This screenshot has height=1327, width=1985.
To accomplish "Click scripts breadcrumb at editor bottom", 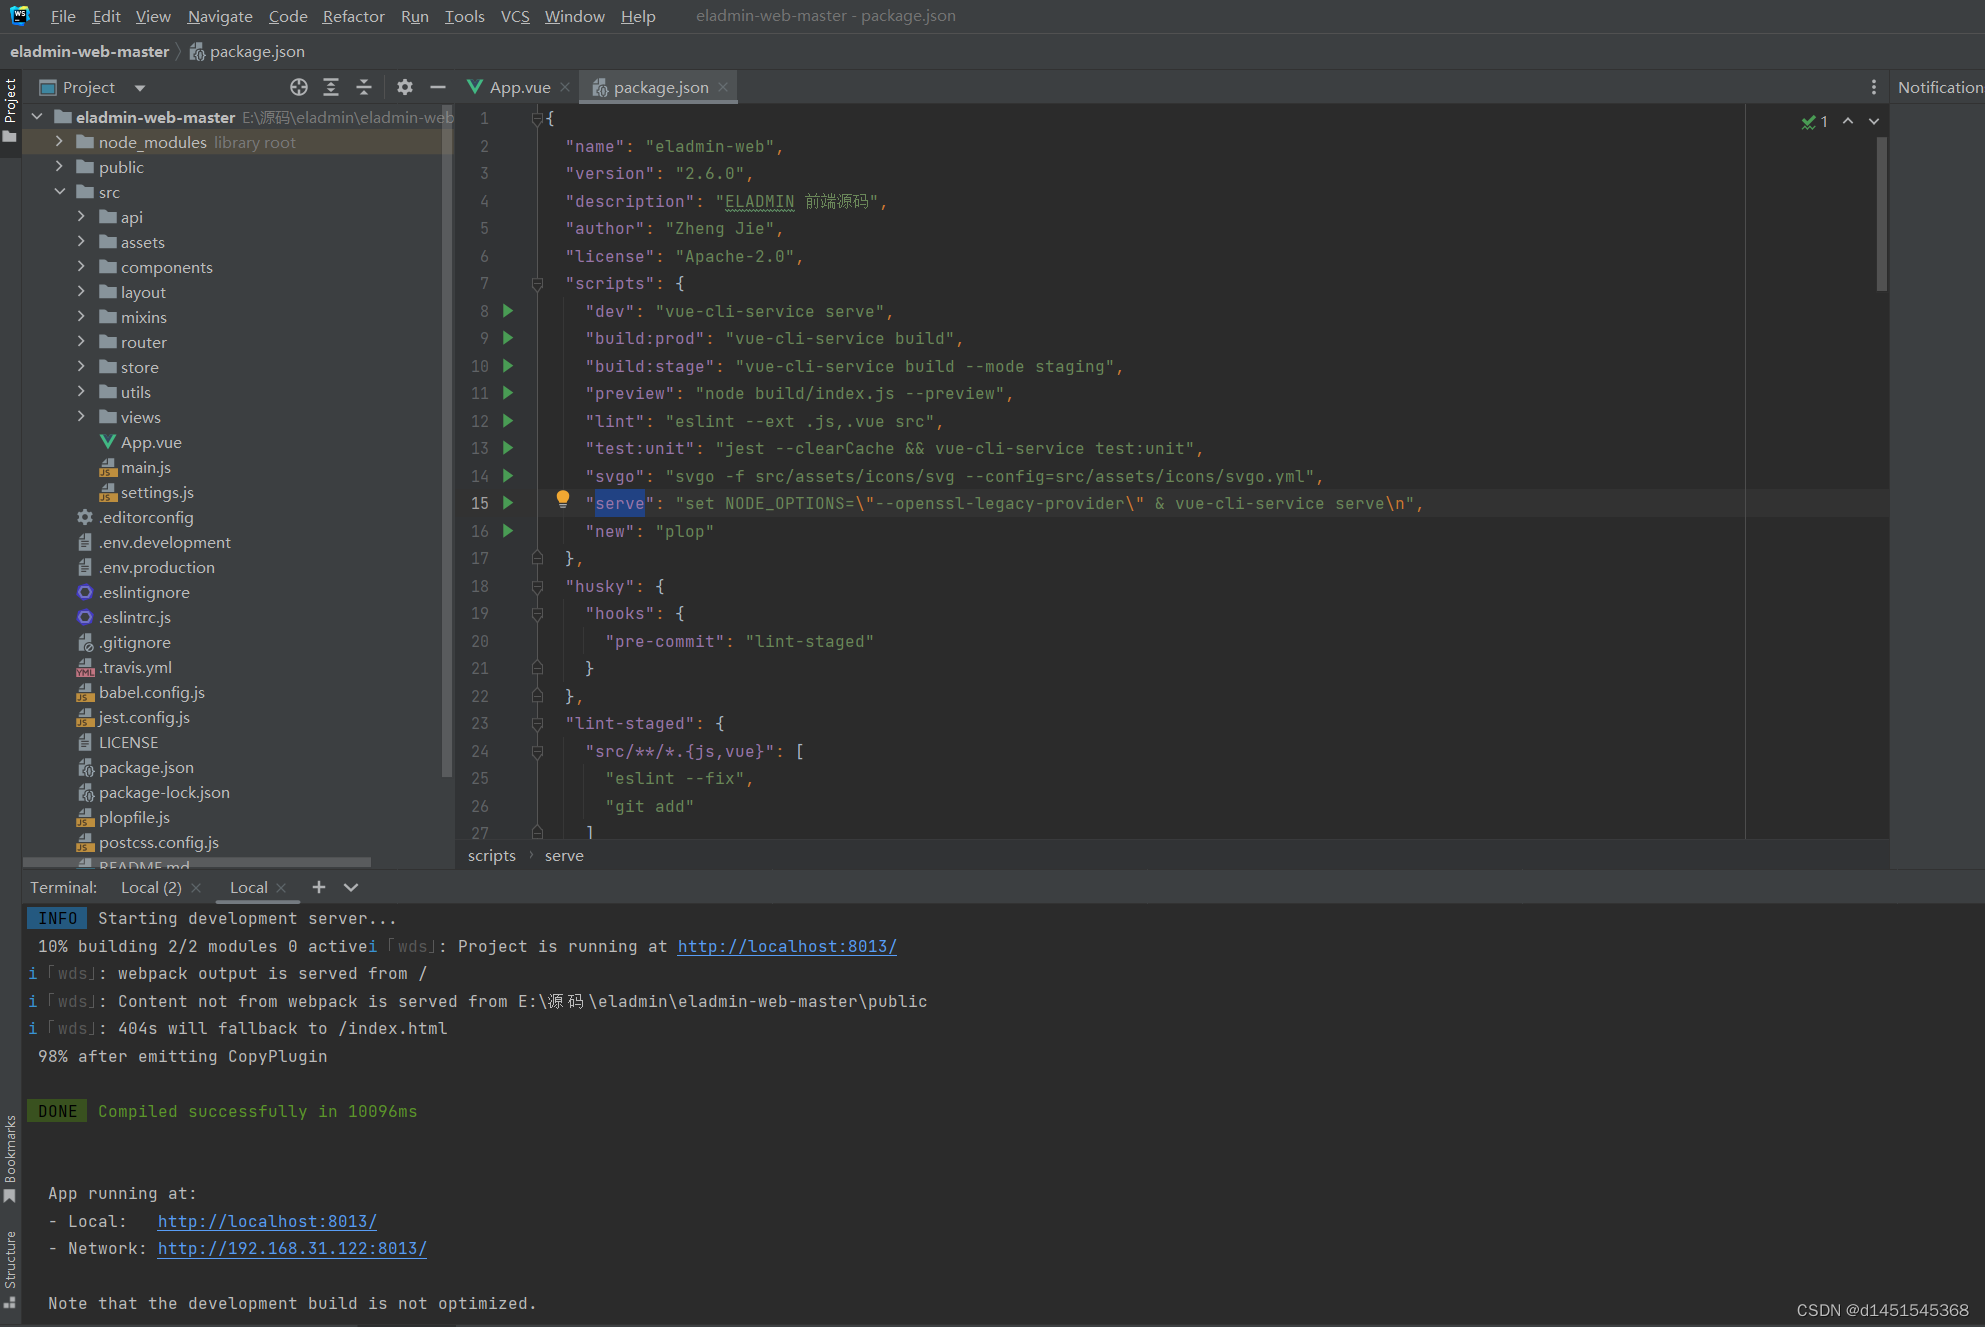I will (x=491, y=855).
